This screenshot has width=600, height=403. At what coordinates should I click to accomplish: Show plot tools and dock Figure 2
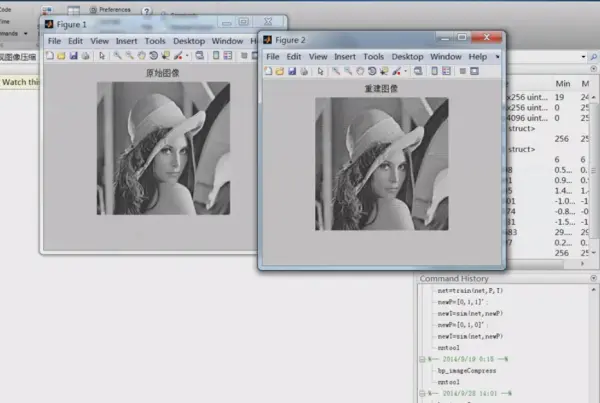(474, 71)
